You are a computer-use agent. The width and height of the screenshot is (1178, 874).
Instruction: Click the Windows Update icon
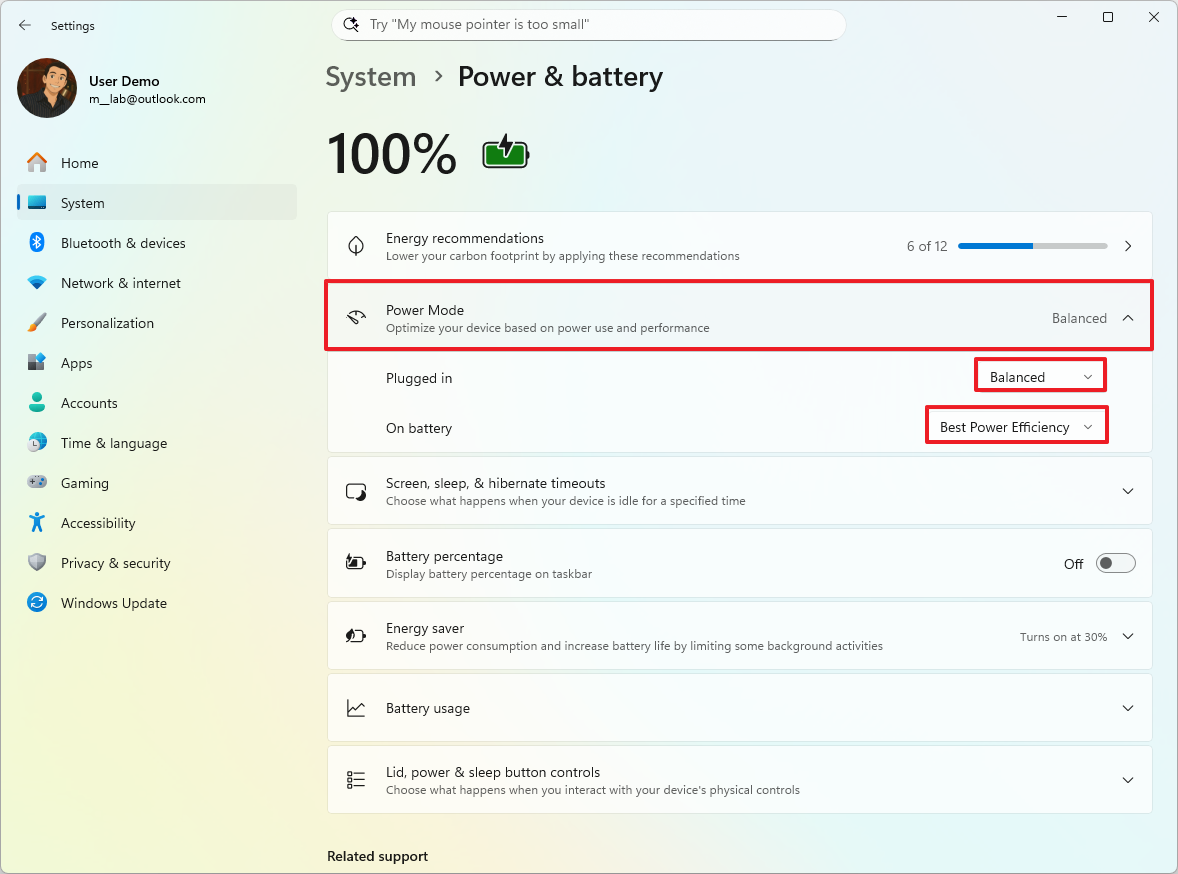pyautogui.click(x=36, y=603)
